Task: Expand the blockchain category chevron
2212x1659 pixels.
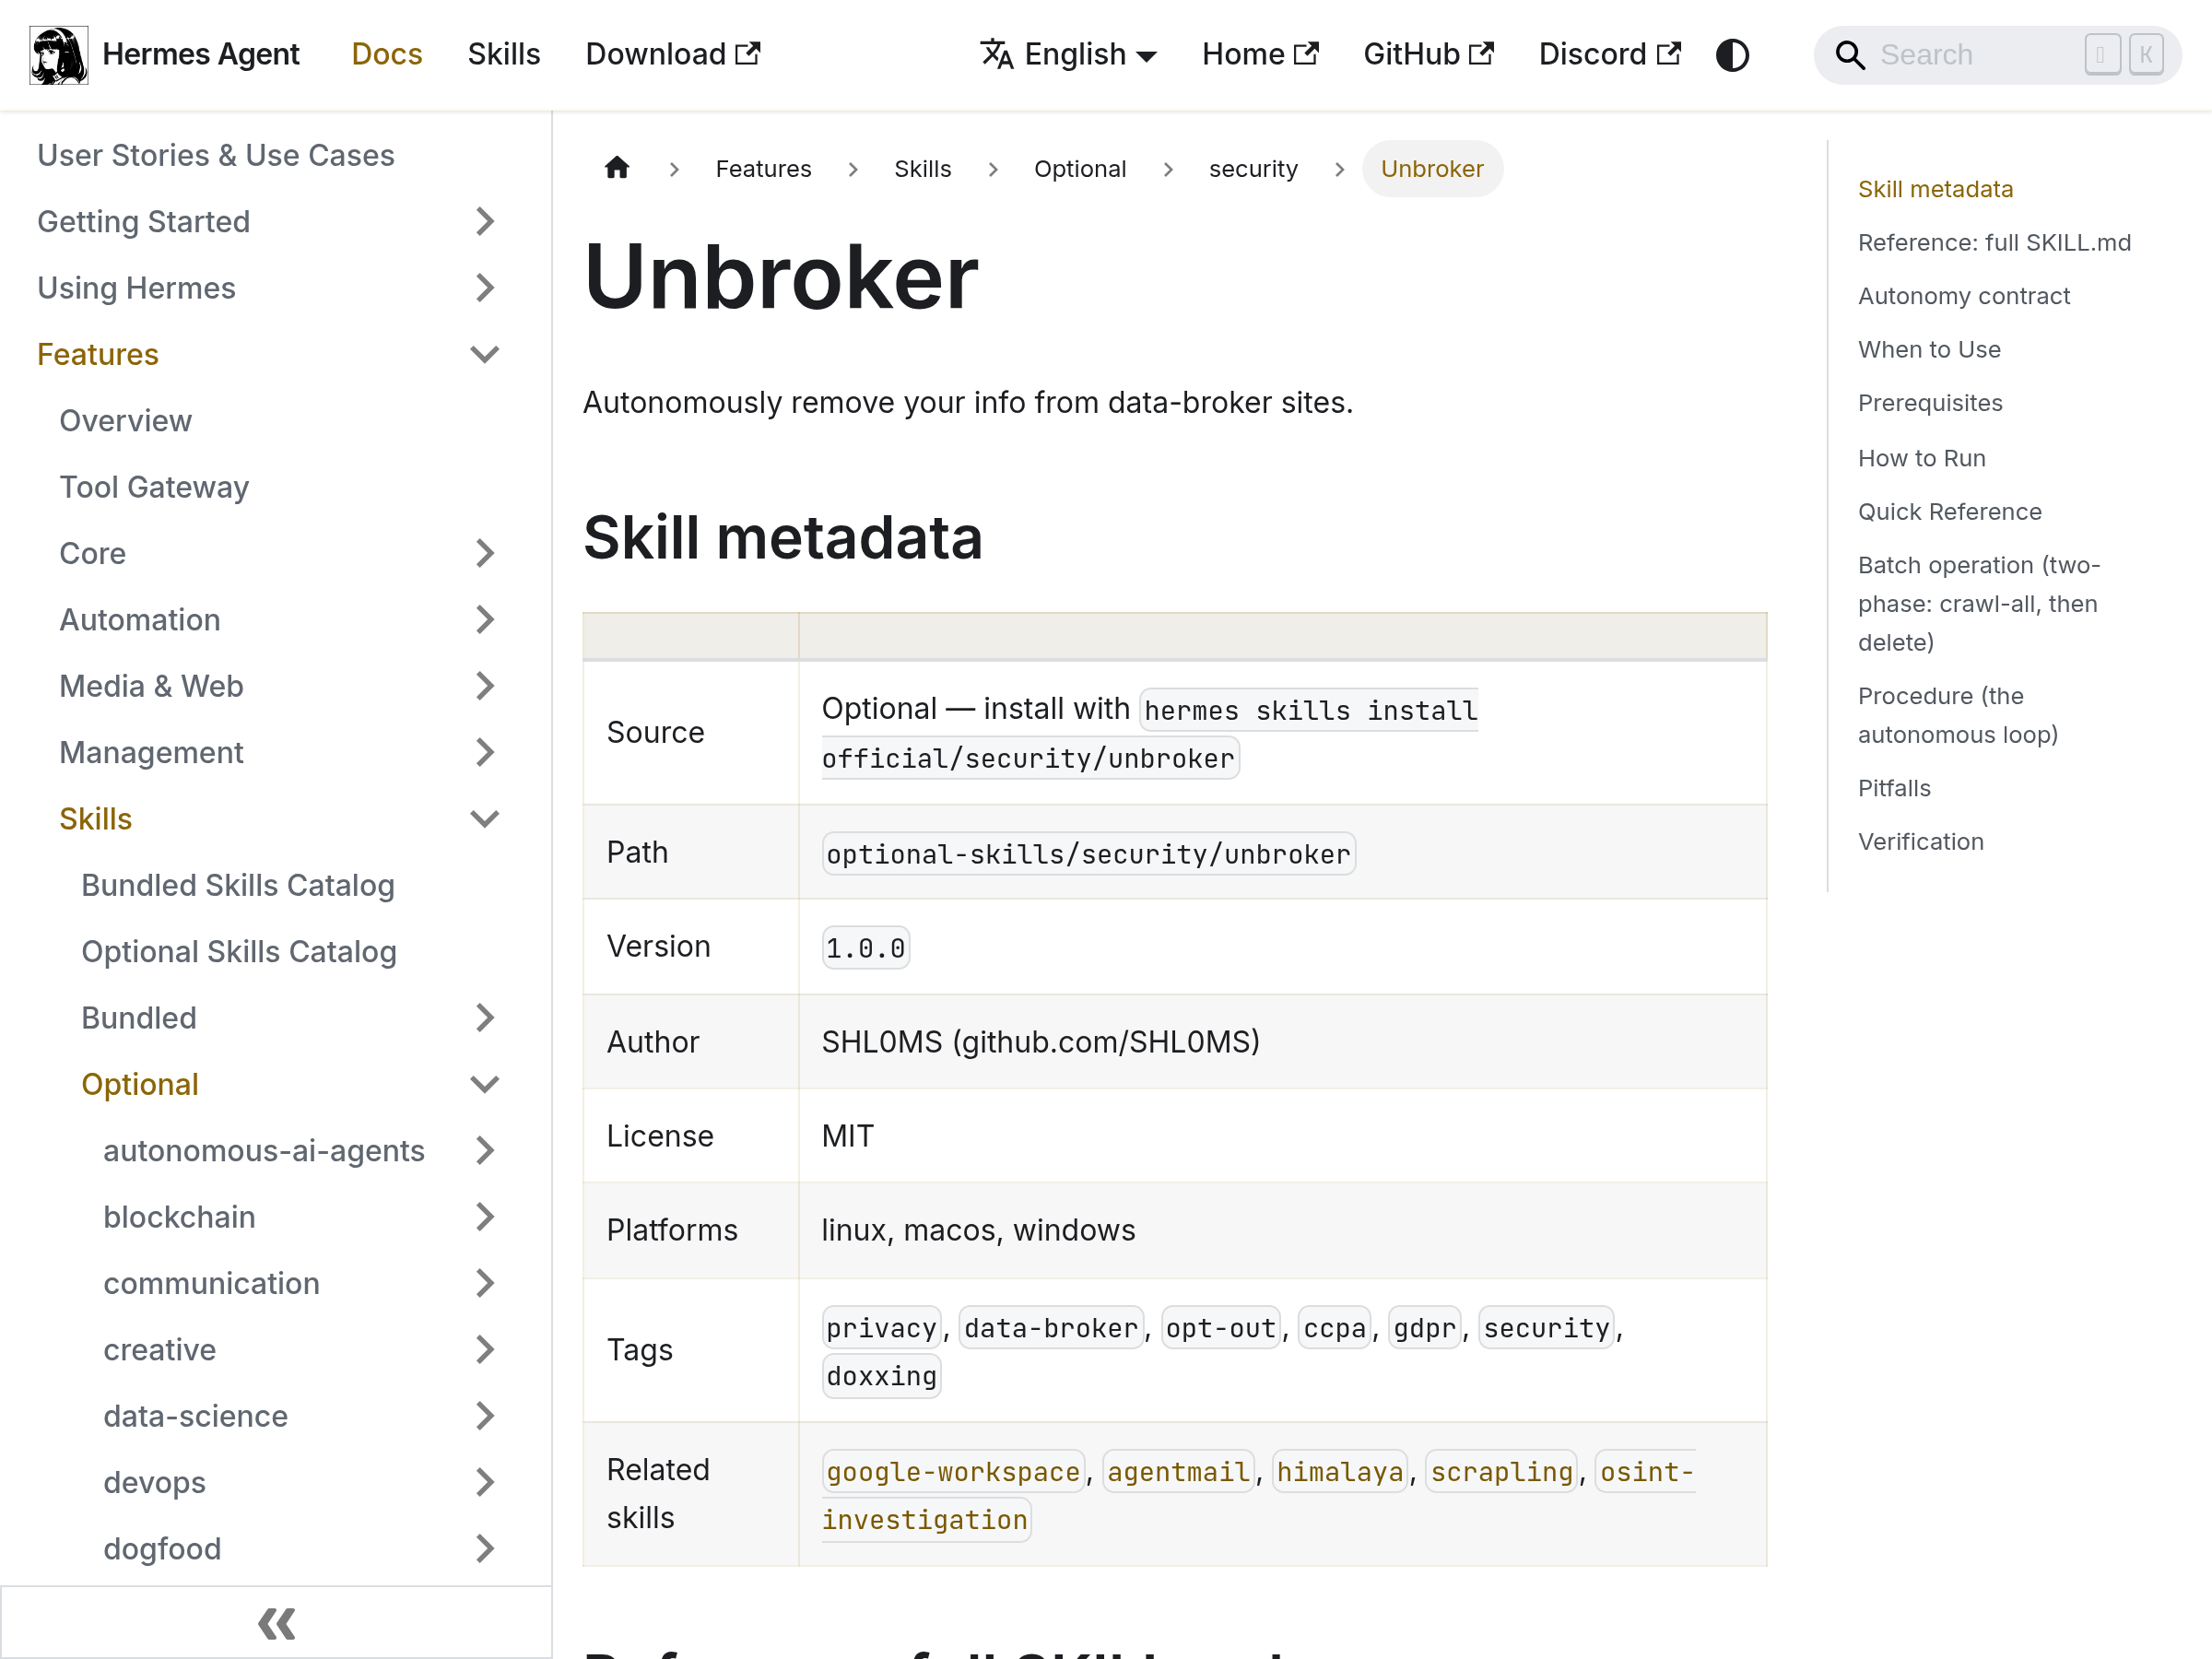Action: click(485, 1216)
